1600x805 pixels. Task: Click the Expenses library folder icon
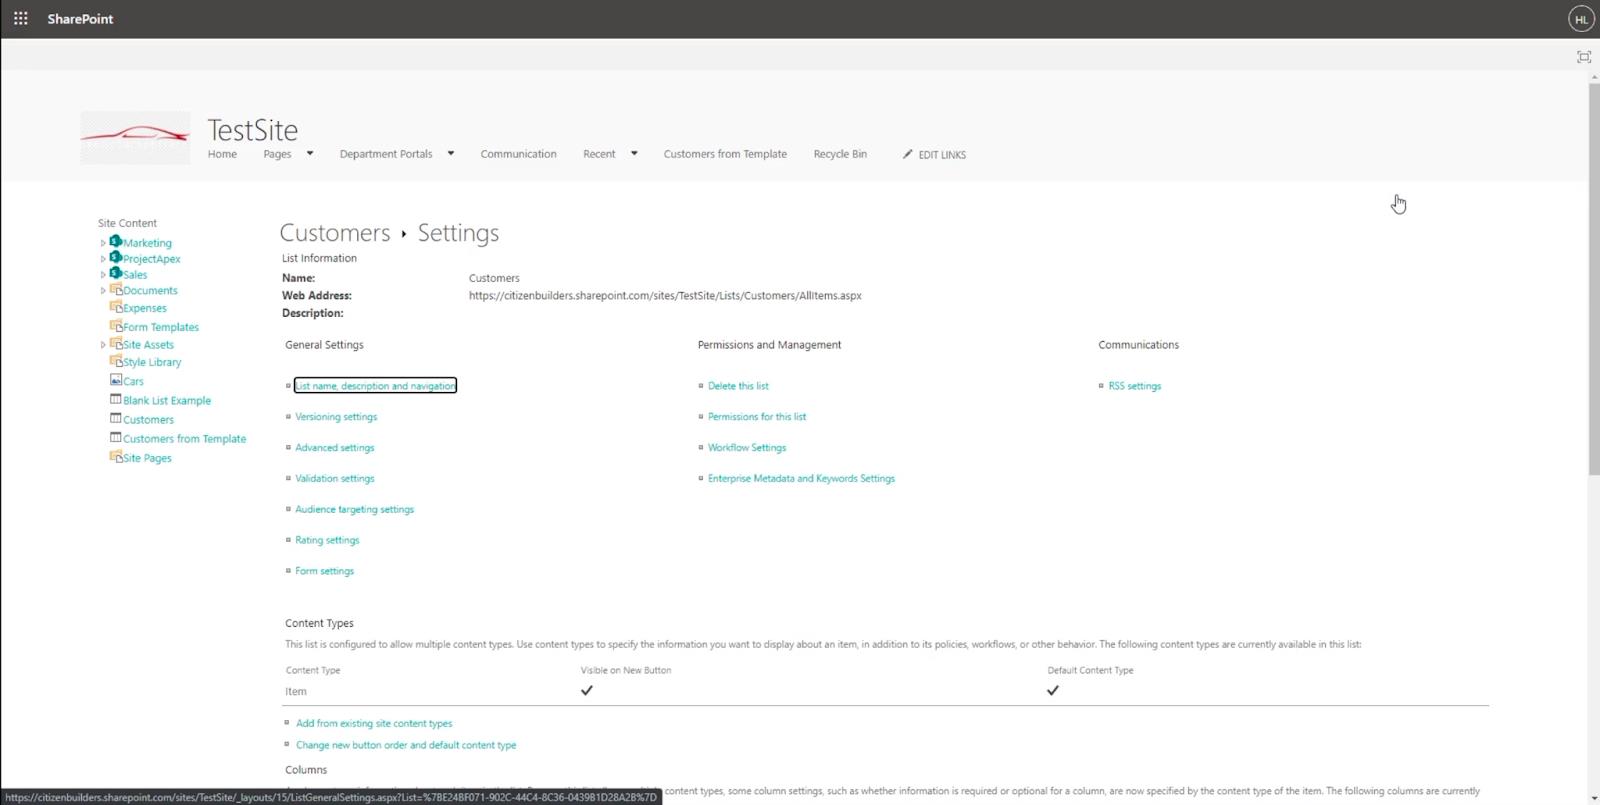(116, 307)
